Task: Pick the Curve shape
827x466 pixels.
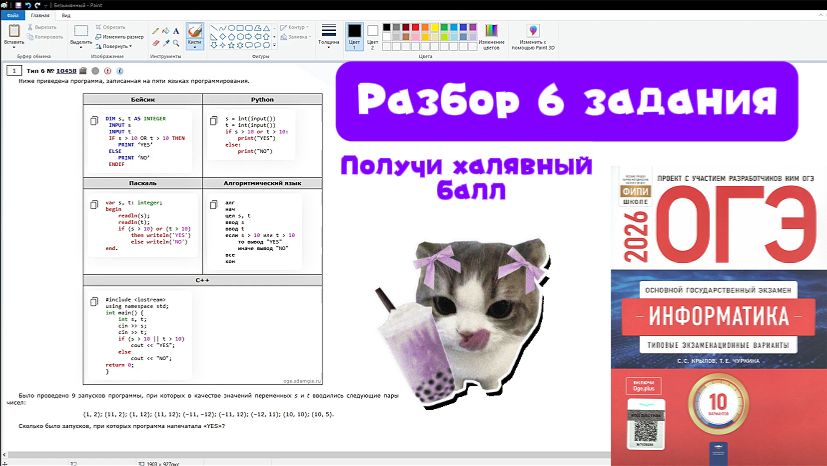Action: tap(223, 28)
